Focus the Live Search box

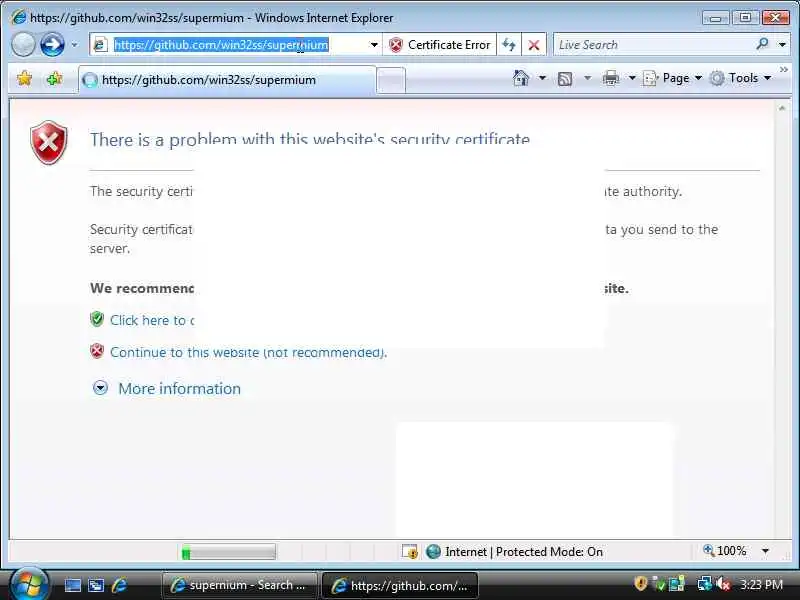pyautogui.click(x=653, y=45)
